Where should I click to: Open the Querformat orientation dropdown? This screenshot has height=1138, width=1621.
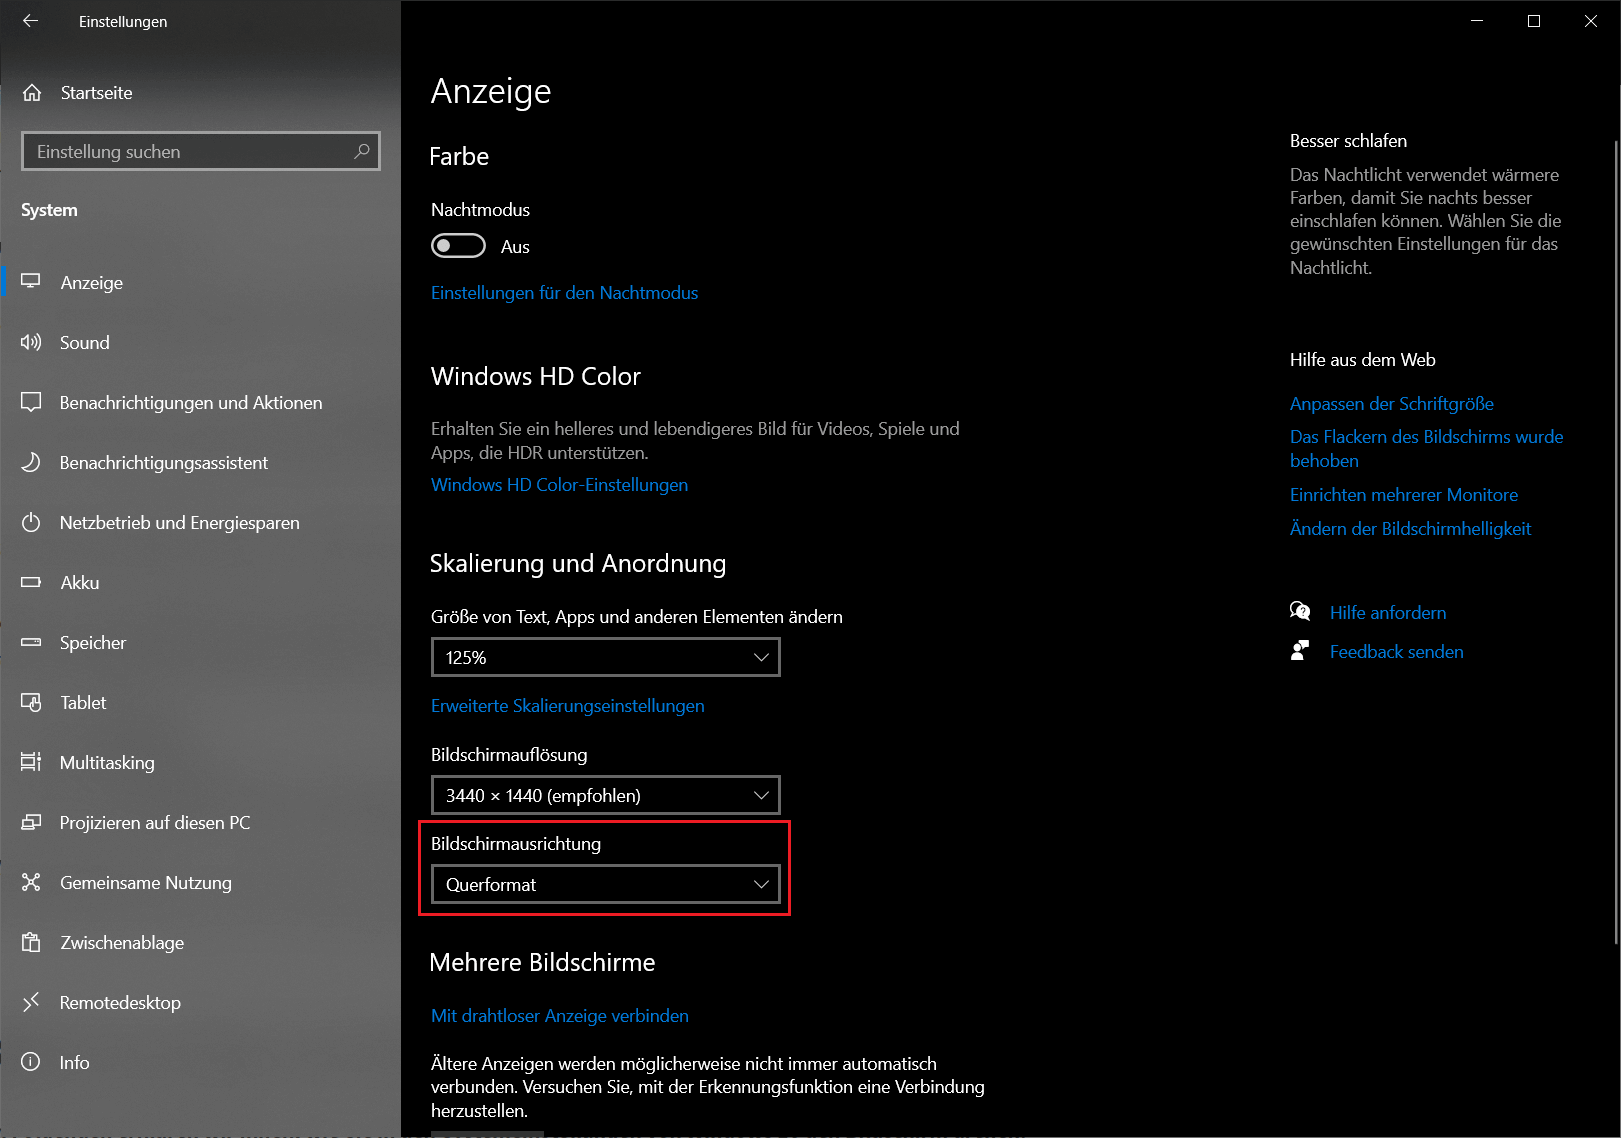[605, 884]
